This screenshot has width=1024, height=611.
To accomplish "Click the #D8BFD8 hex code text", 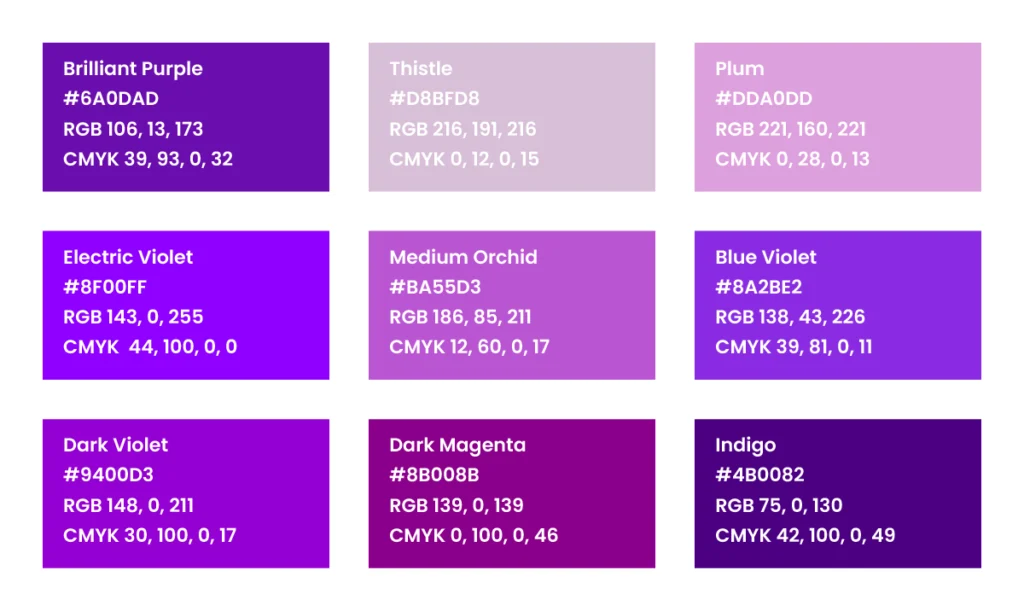I will (x=434, y=99).
